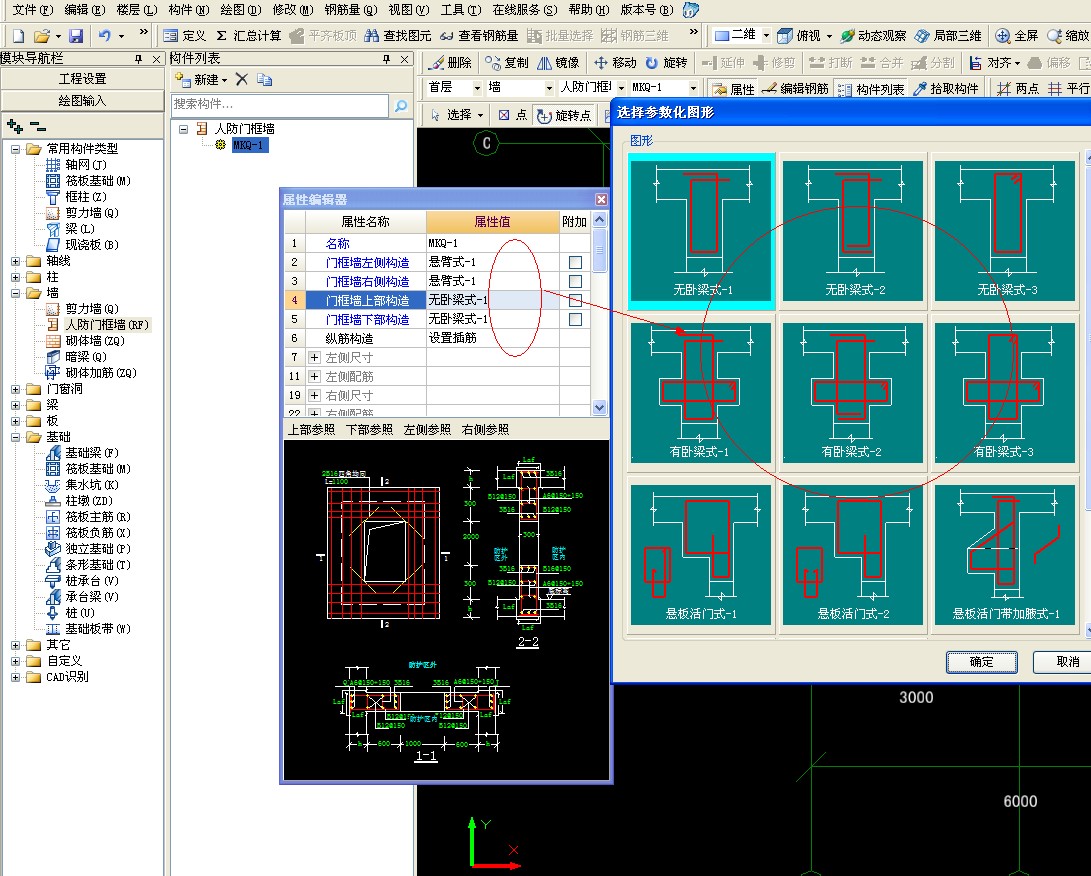Image resolution: width=1091 pixels, height=876 pixels.
Task: Click expand-all plus icon in navigation panel
Action: click(14, 127)
